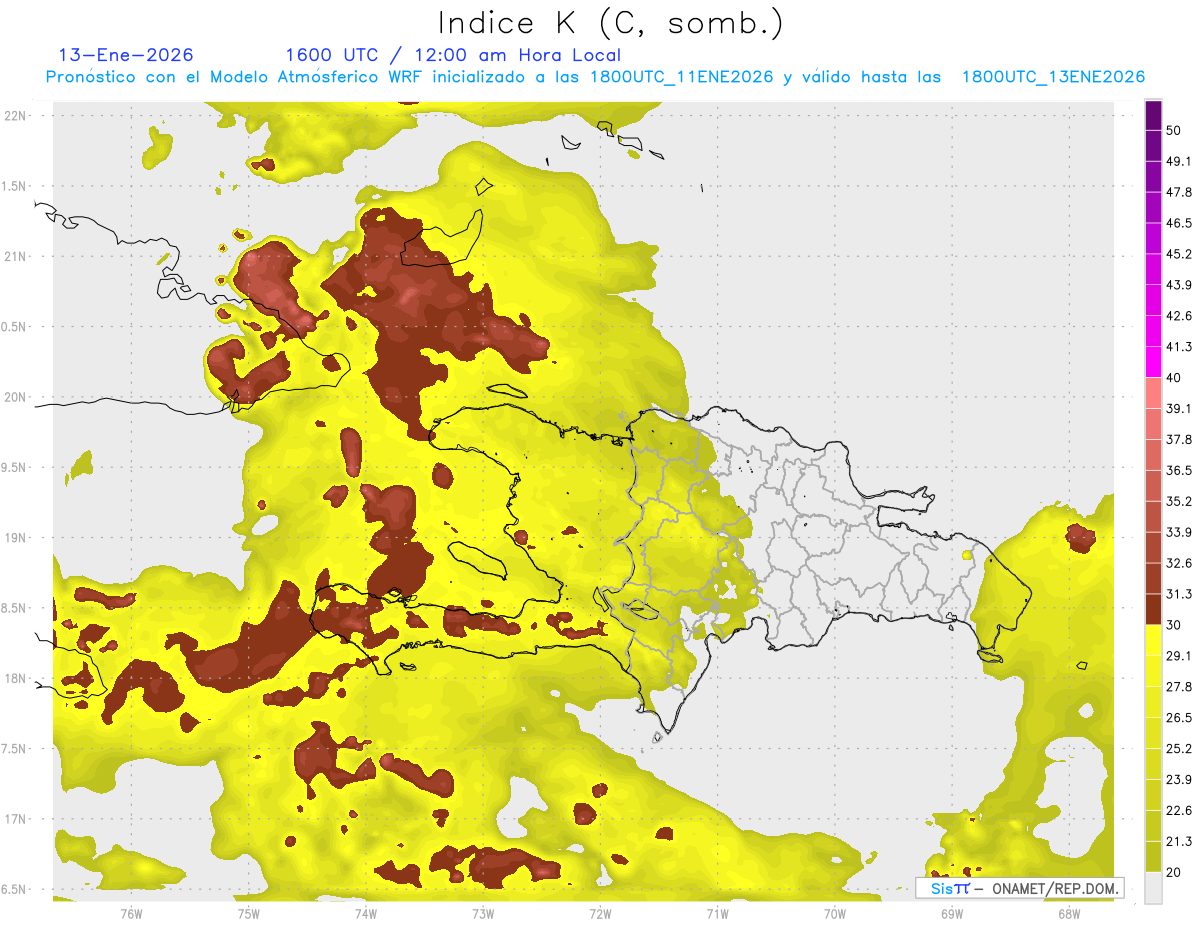The height and width of the screenshot is (927, 1200).
Task: Click the "21.3" color scale value
Action: pyautogui.click(x=1179, y=842)
